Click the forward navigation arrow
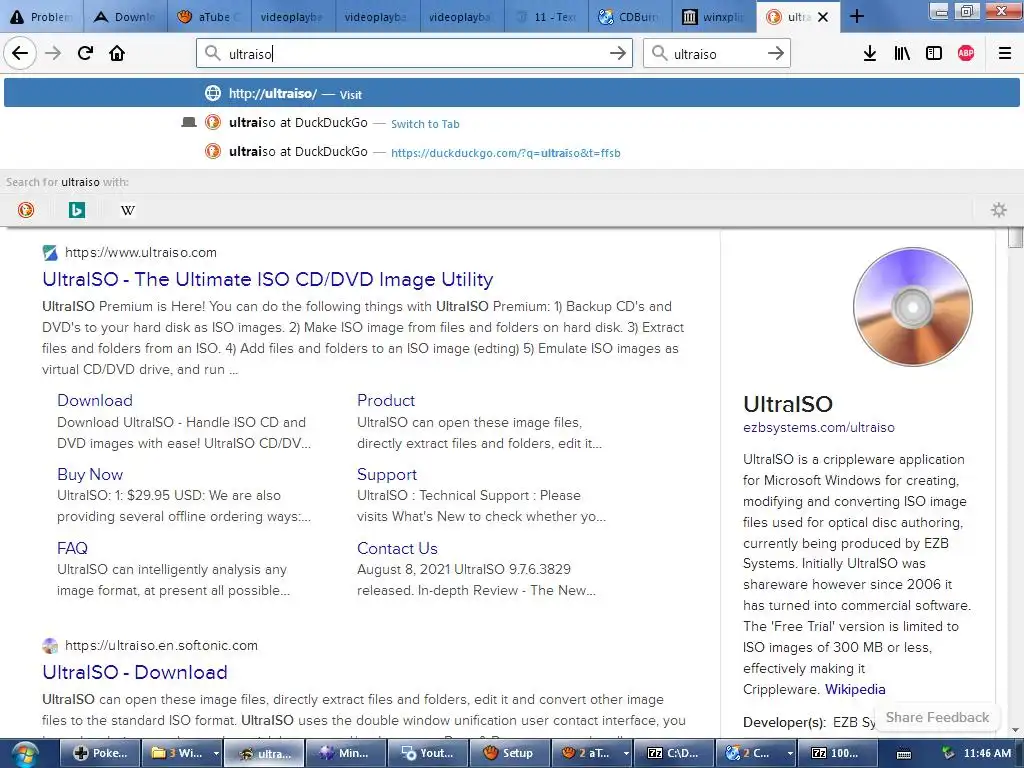The height and width of the screenshot is (768, 1024). pos(53,53)
